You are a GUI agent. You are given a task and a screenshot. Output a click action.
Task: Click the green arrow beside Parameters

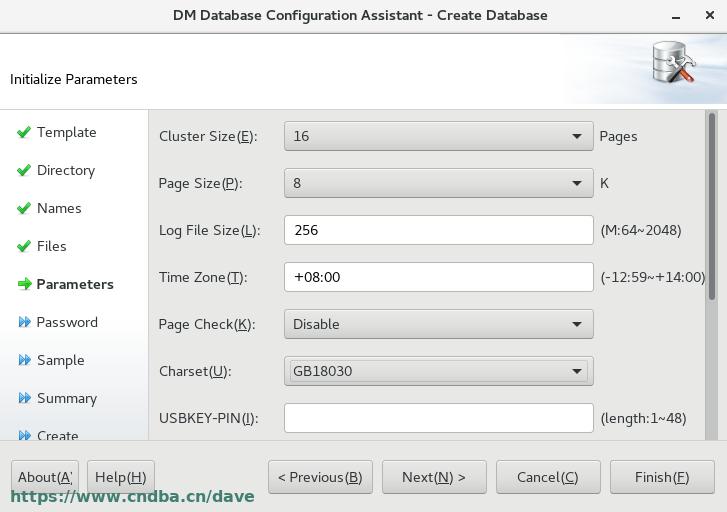tap(25, 284)
